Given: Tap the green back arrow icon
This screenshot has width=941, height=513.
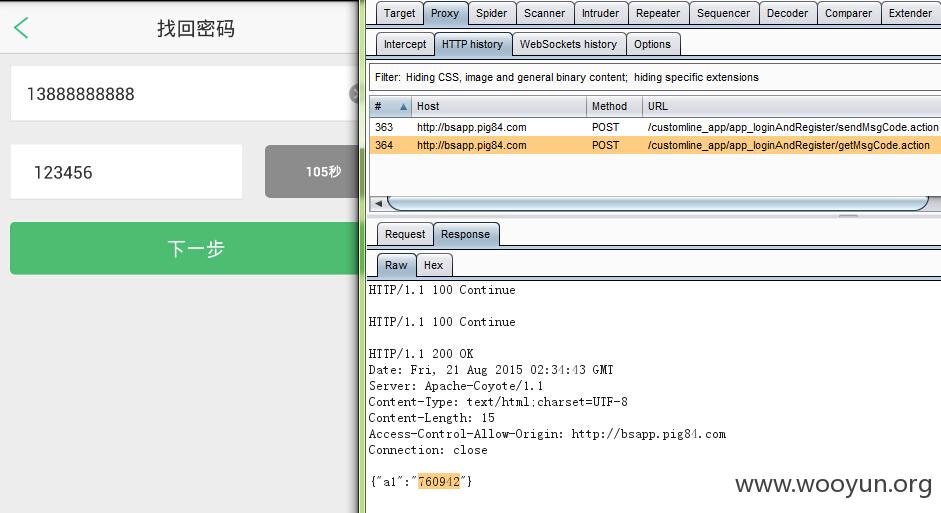Looking at the screenshot, I should (x=21, y=28).
